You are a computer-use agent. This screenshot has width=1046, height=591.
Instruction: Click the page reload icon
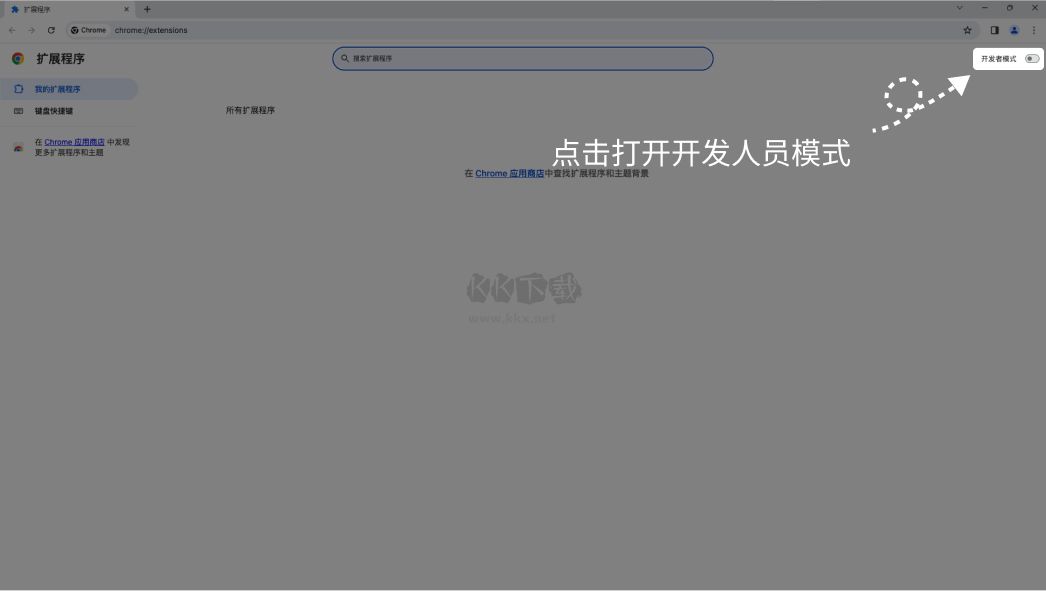point(51,30)
